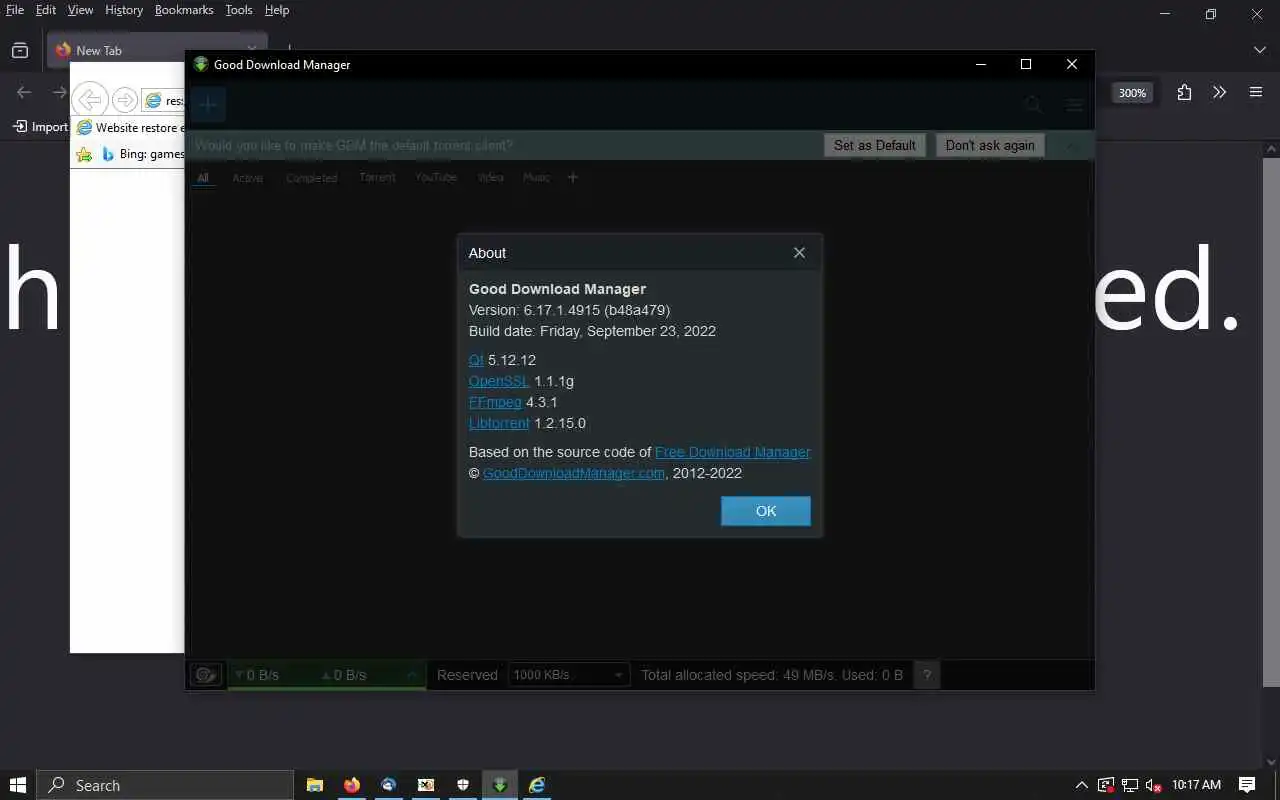Open Firefox Edit menu

(46, 10)
